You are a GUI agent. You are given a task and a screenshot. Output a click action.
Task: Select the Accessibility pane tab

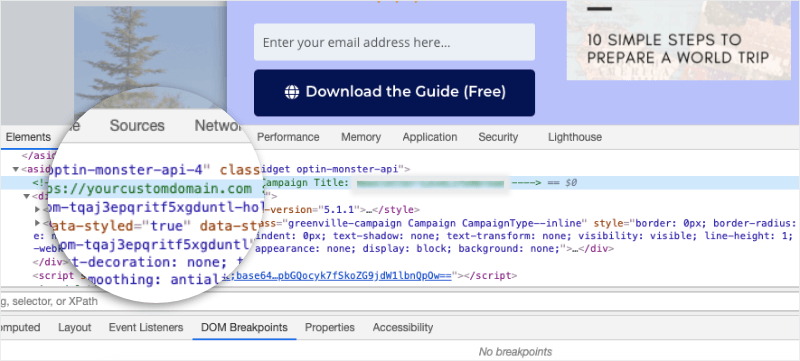click(403, 327)
